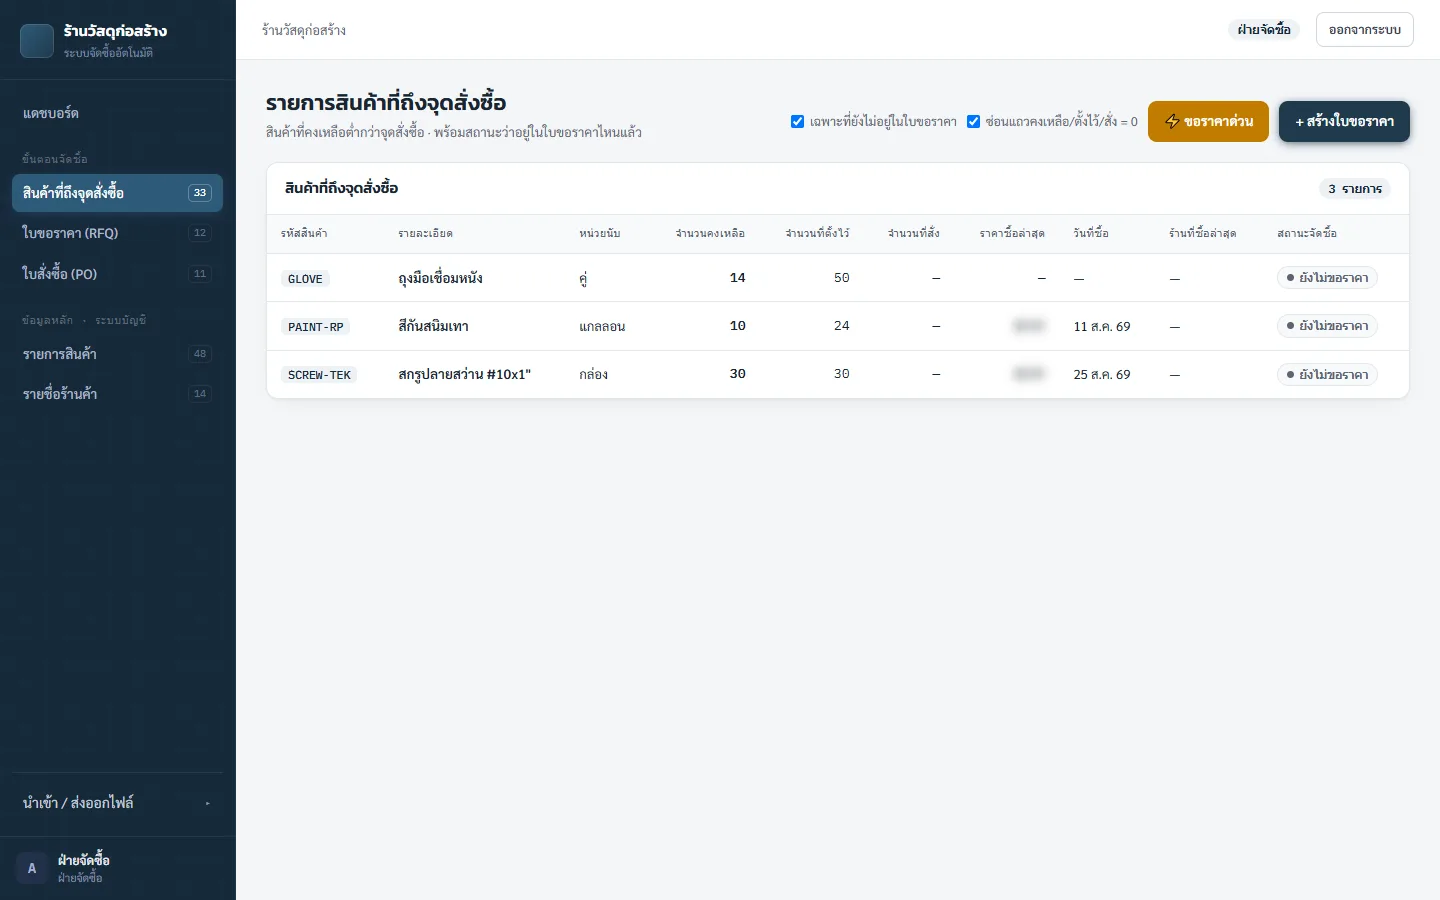Click the 11 ส.ค. 69 purchase date
1440x900 pixels.
(1102, 327)
